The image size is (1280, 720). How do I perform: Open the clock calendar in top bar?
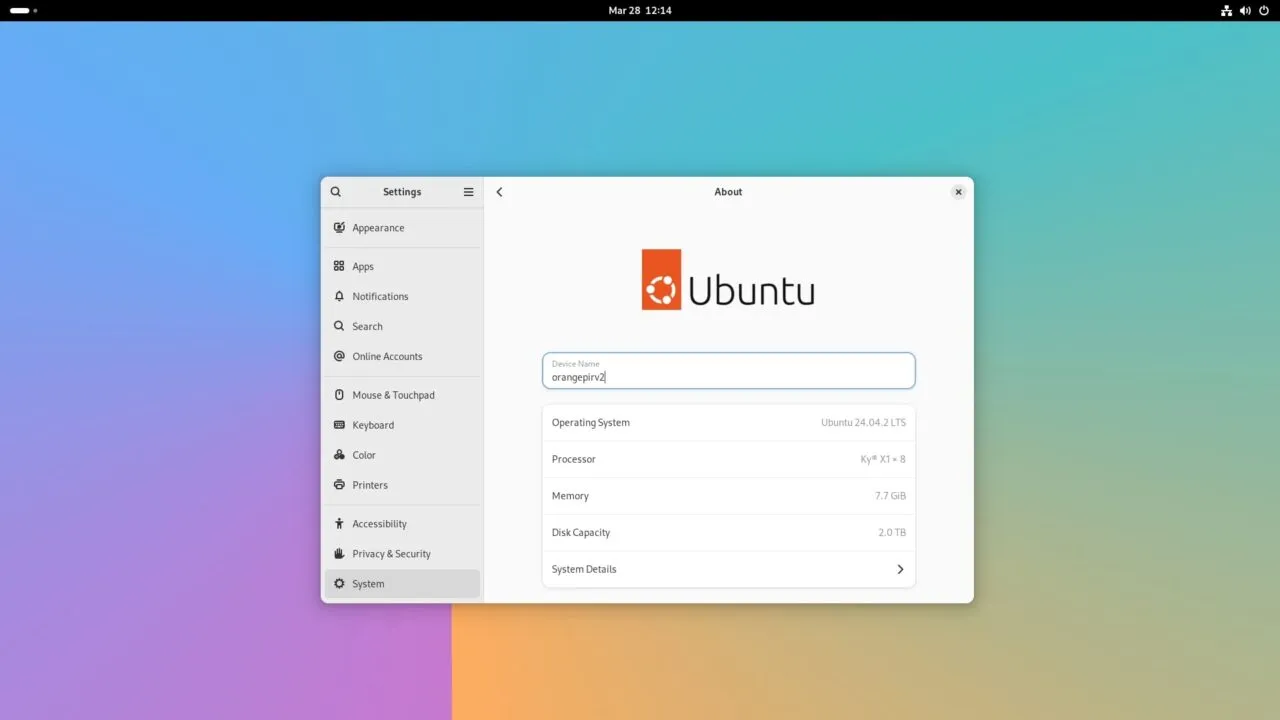tap(640, 10)
